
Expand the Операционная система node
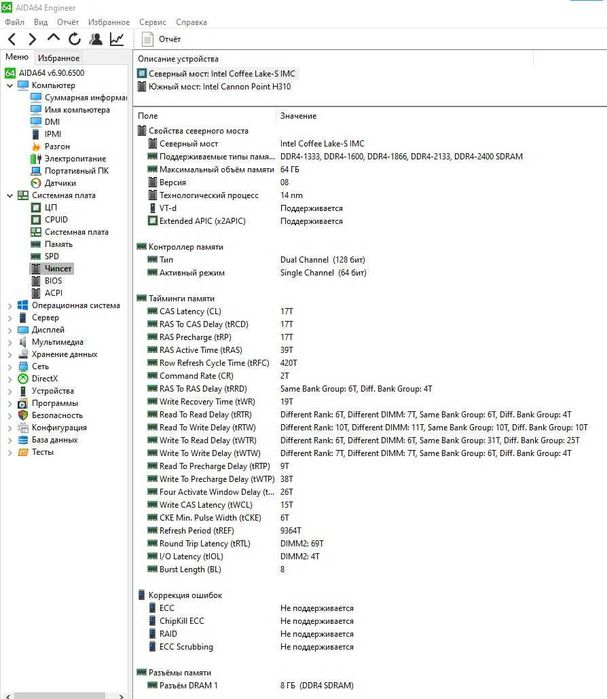point(10,305)
